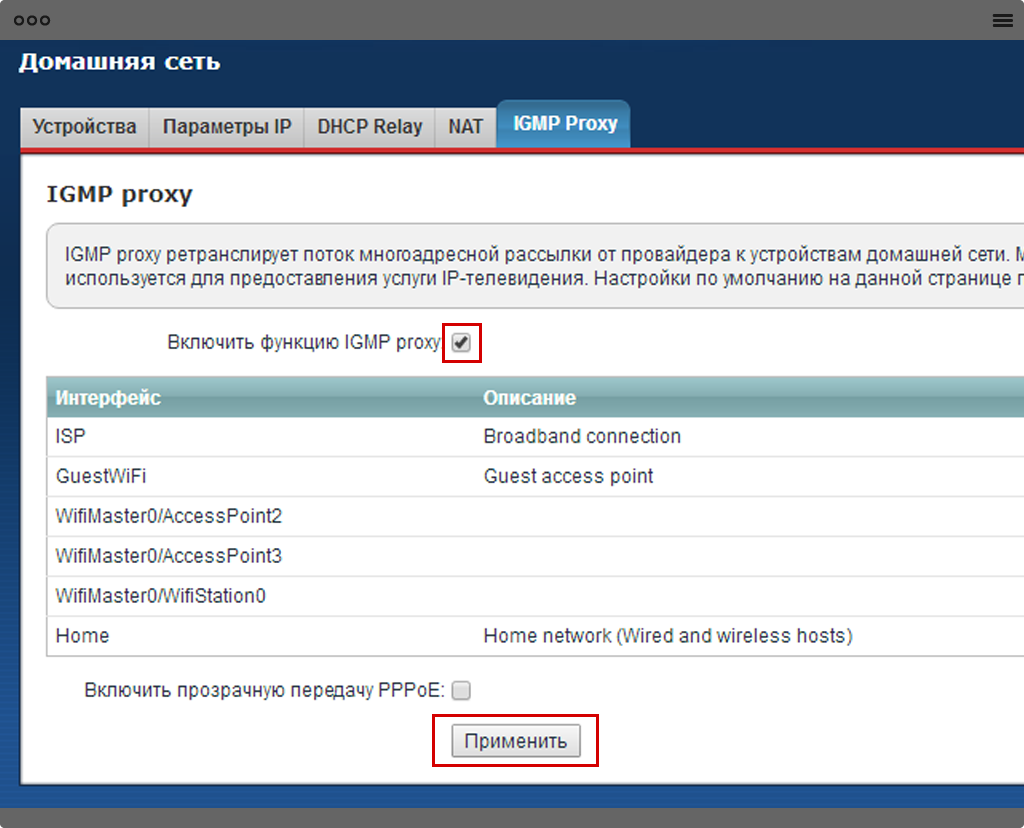The image size is (1024, 828).
Task: Go to the DHCP Relay tab
Action: [369, 127]
